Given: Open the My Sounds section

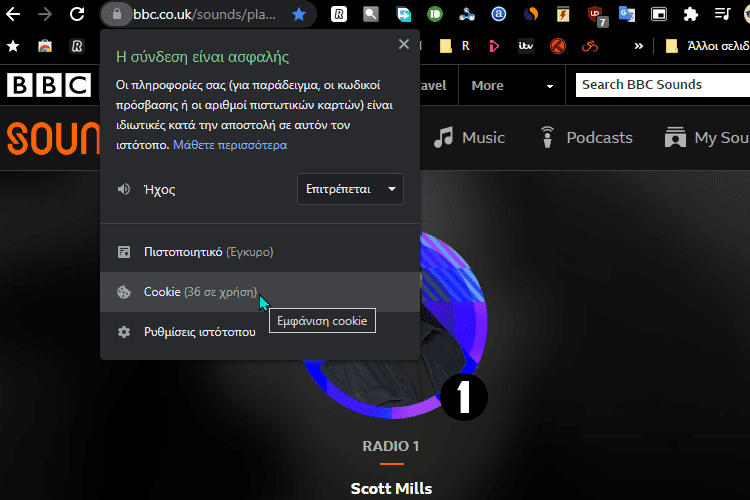Looking at the screenshot, I should (x=707, y=138).
